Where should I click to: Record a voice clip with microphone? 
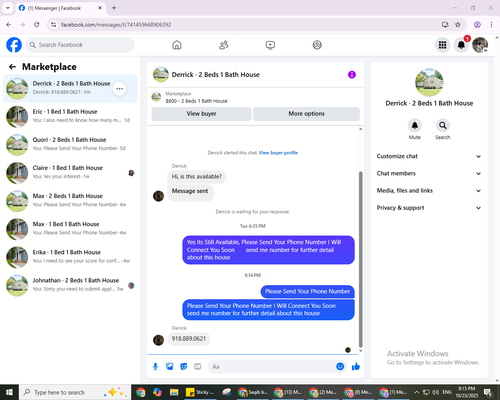click(155, 367)
